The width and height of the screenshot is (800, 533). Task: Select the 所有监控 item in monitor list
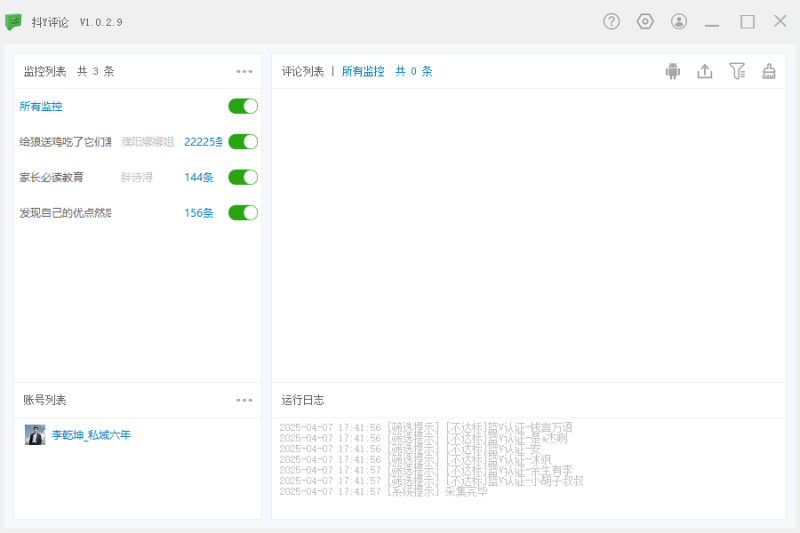[41, 106]
